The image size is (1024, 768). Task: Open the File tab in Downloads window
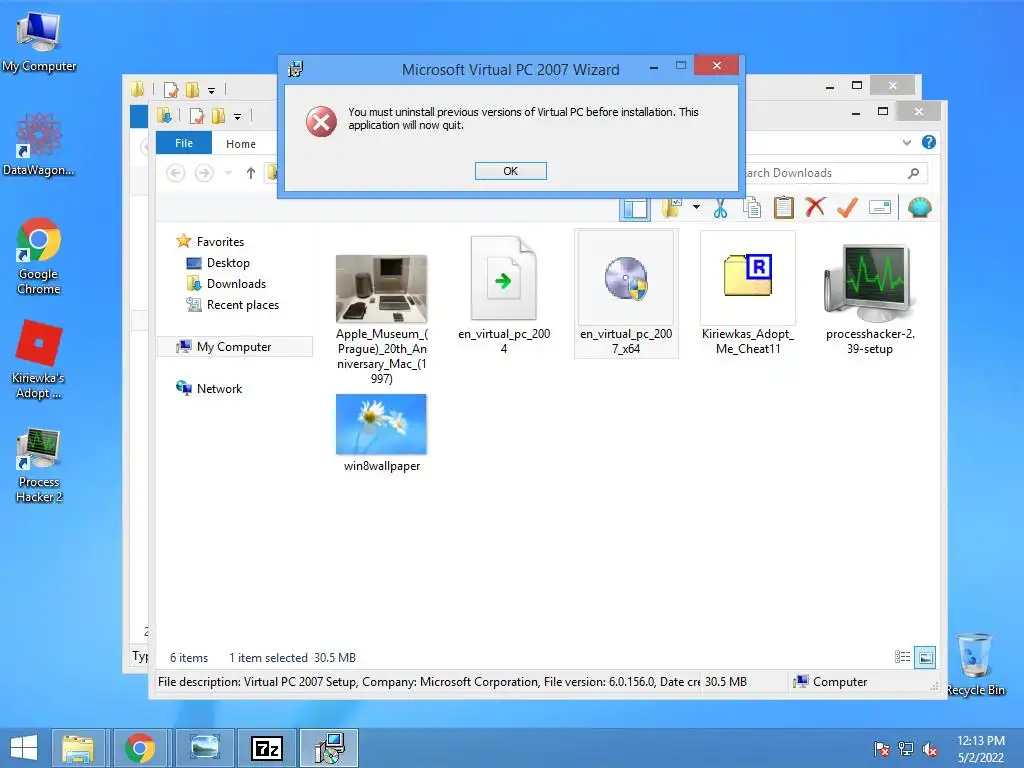[x=184, y=143]
